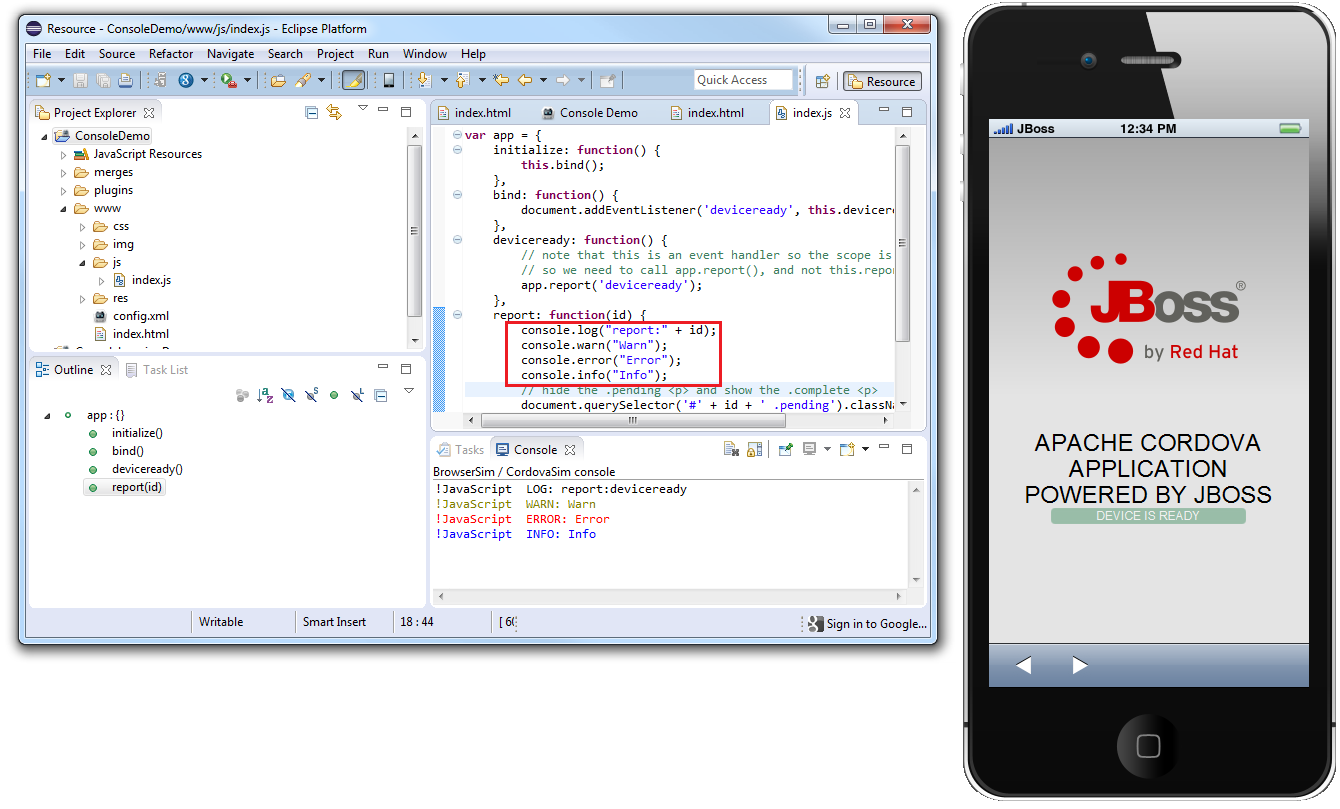The image size is (1340, 809).
Task: Click the Run external tools icon
Action: (x=228, y=80)
